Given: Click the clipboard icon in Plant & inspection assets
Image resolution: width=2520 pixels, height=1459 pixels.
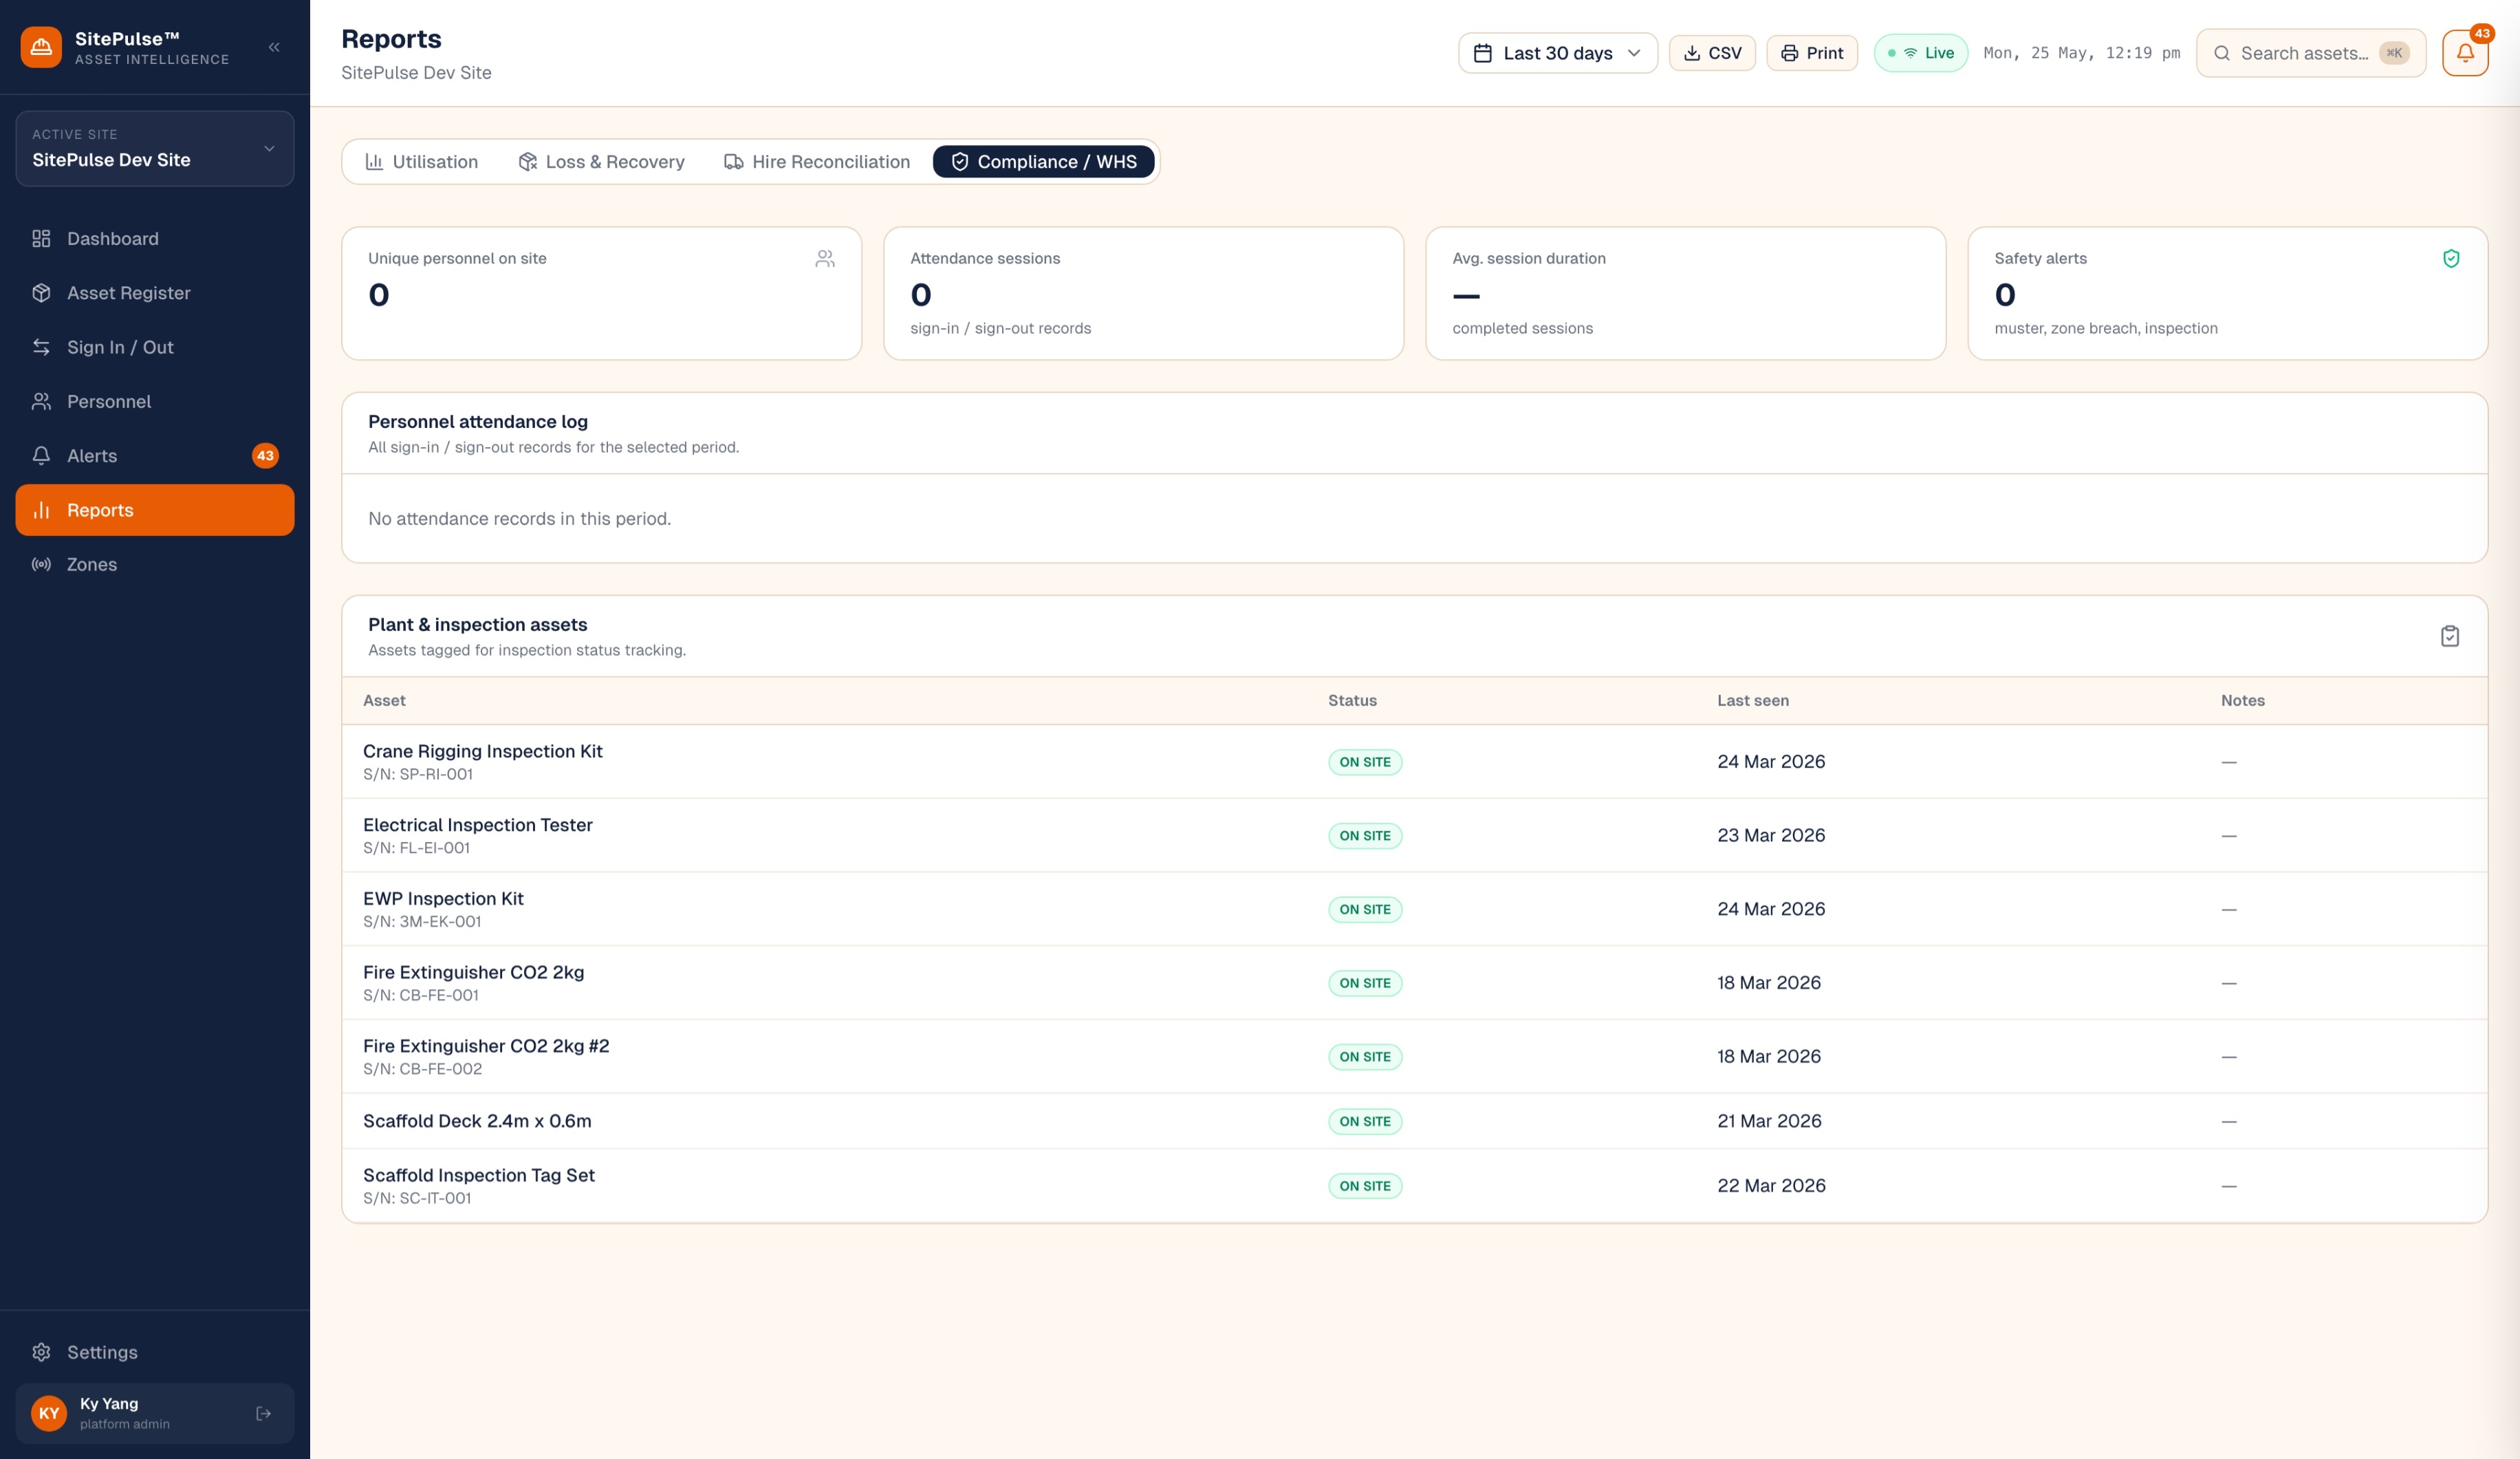Looking at the screenshot, I should click(x=2450, y=636).
